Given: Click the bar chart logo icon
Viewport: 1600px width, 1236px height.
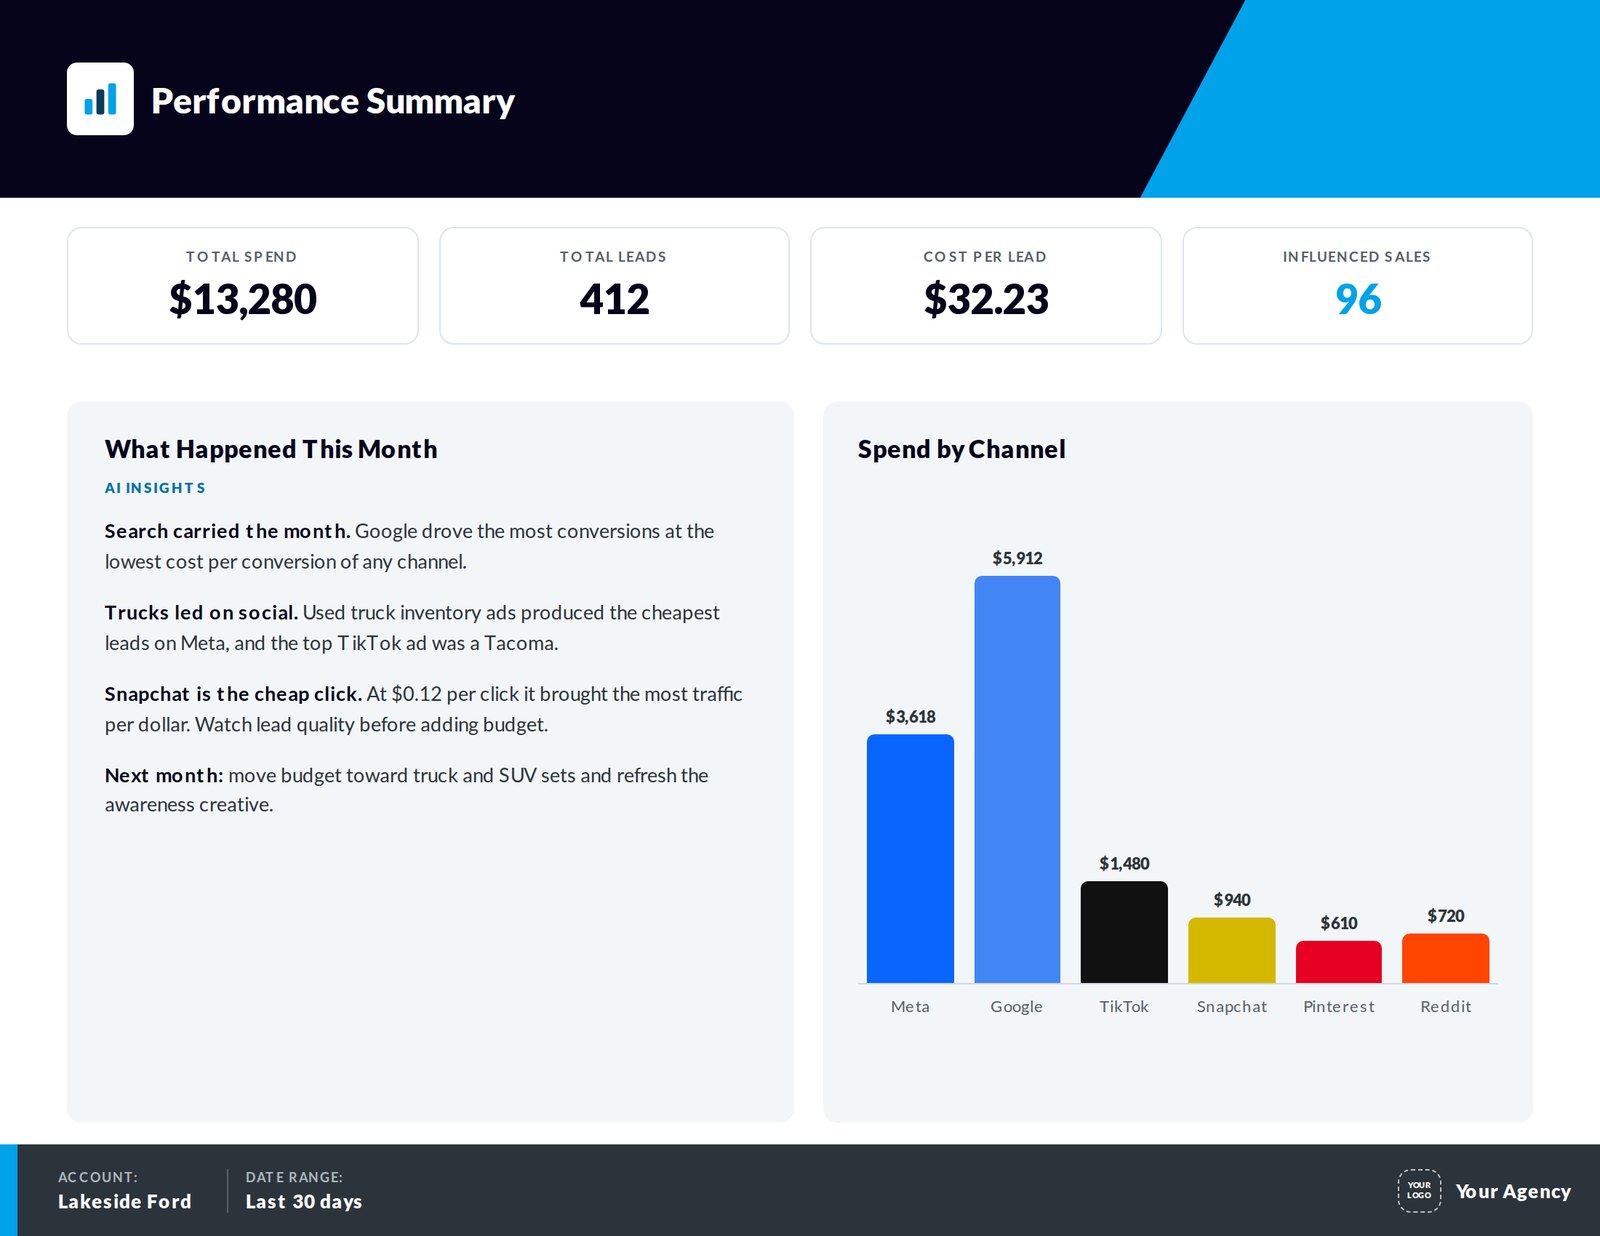Looking at the screenshot, I should [100, 99].
